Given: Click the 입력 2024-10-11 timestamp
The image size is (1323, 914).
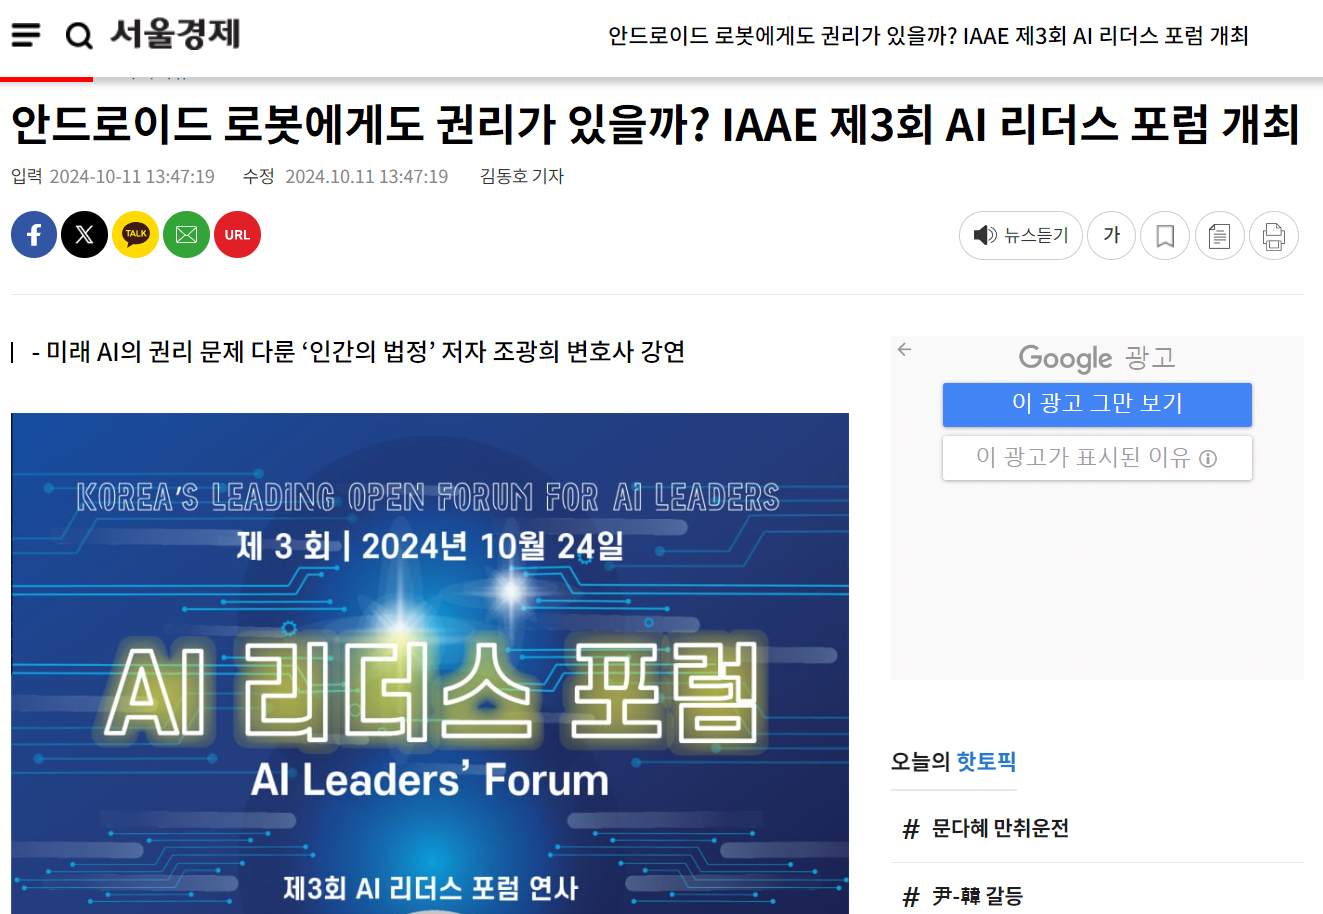Looking at the screenshot, I should [113, 176].
